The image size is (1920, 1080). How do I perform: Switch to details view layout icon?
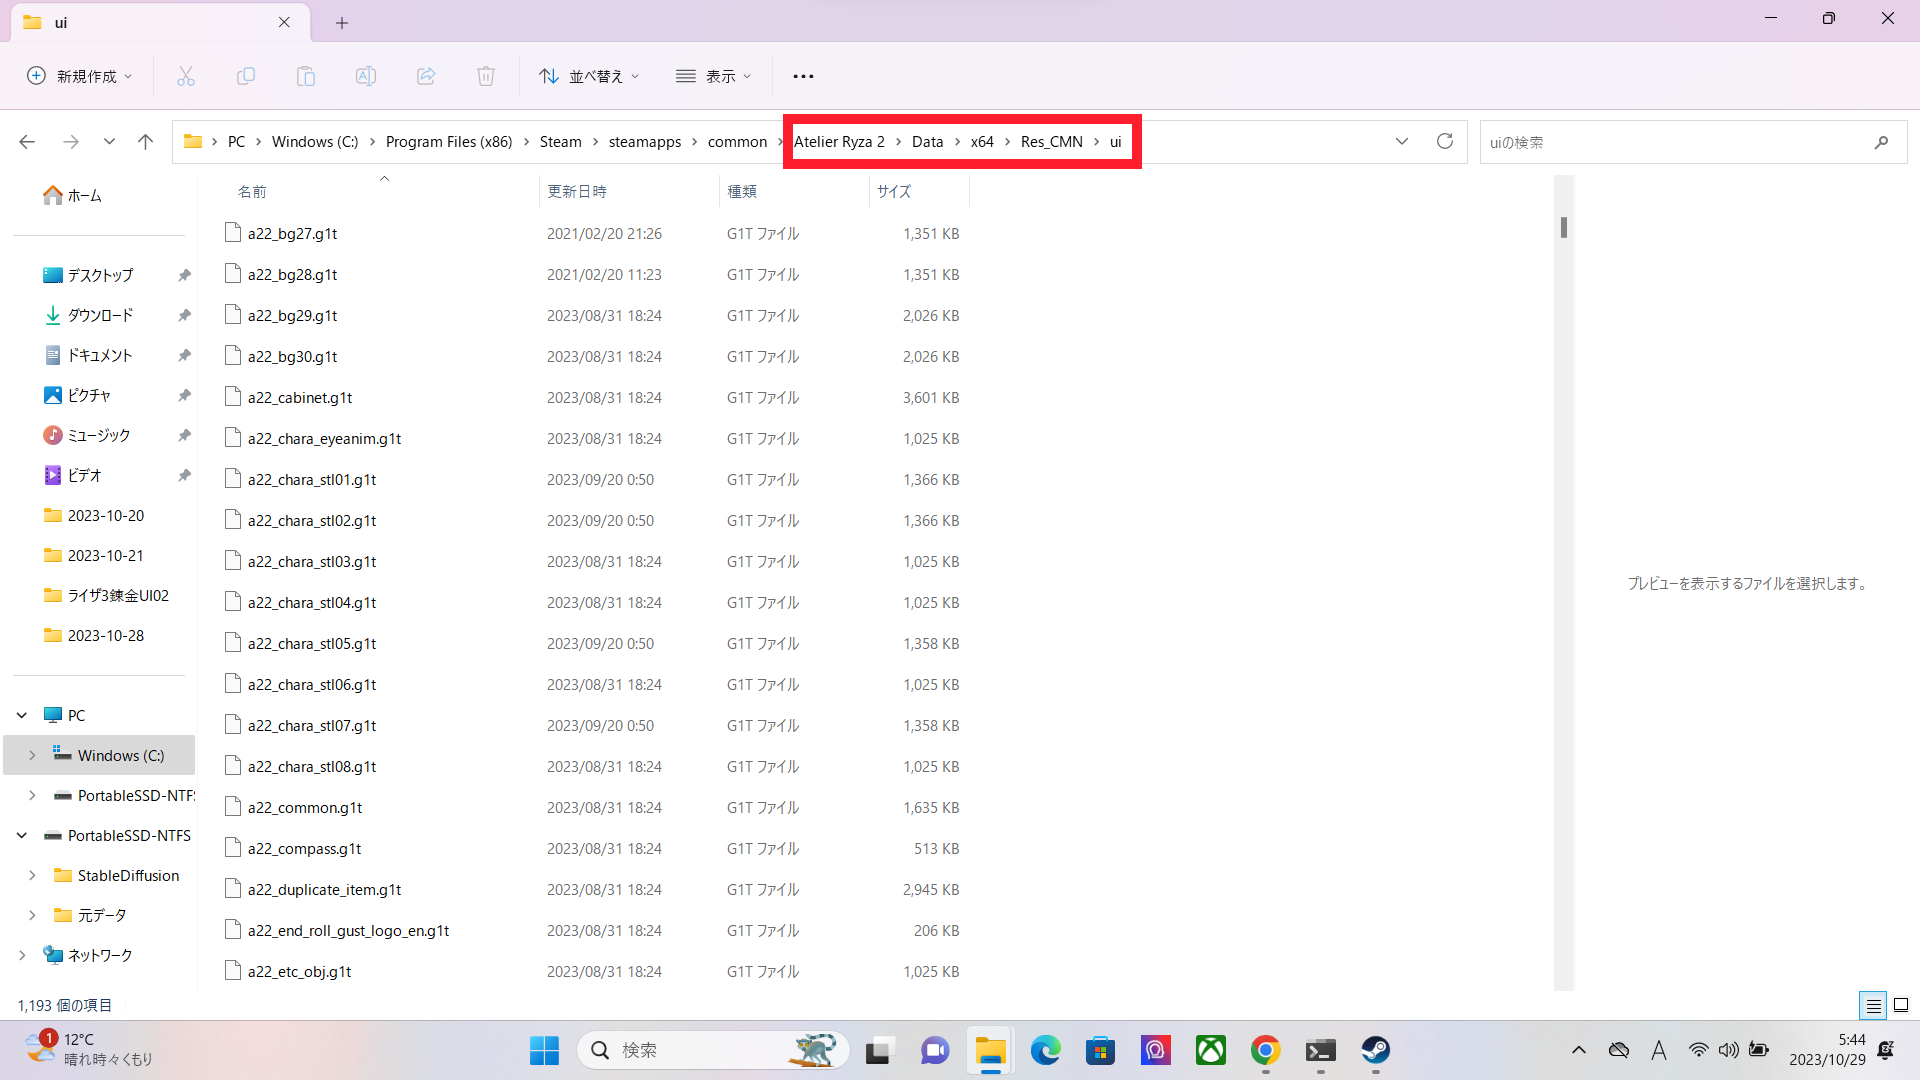[1873, 1005]
